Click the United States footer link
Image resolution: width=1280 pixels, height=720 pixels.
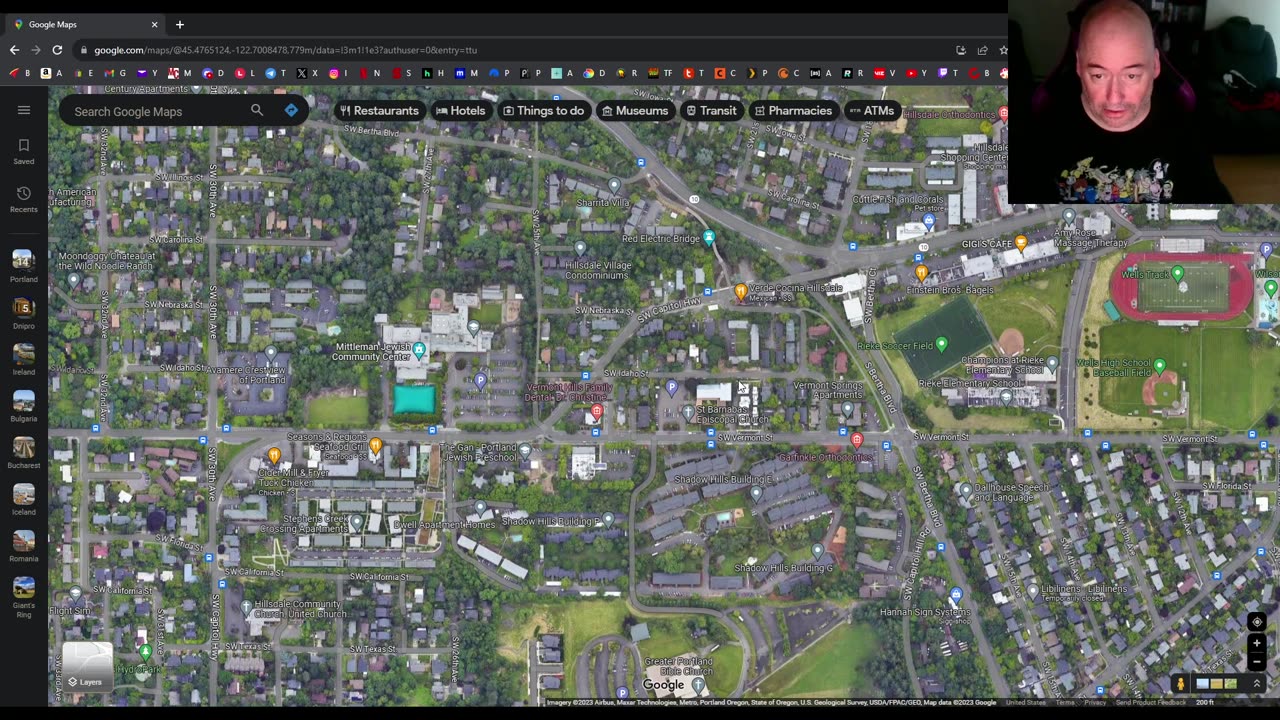pyautogui.click(x=1025, y=702)
